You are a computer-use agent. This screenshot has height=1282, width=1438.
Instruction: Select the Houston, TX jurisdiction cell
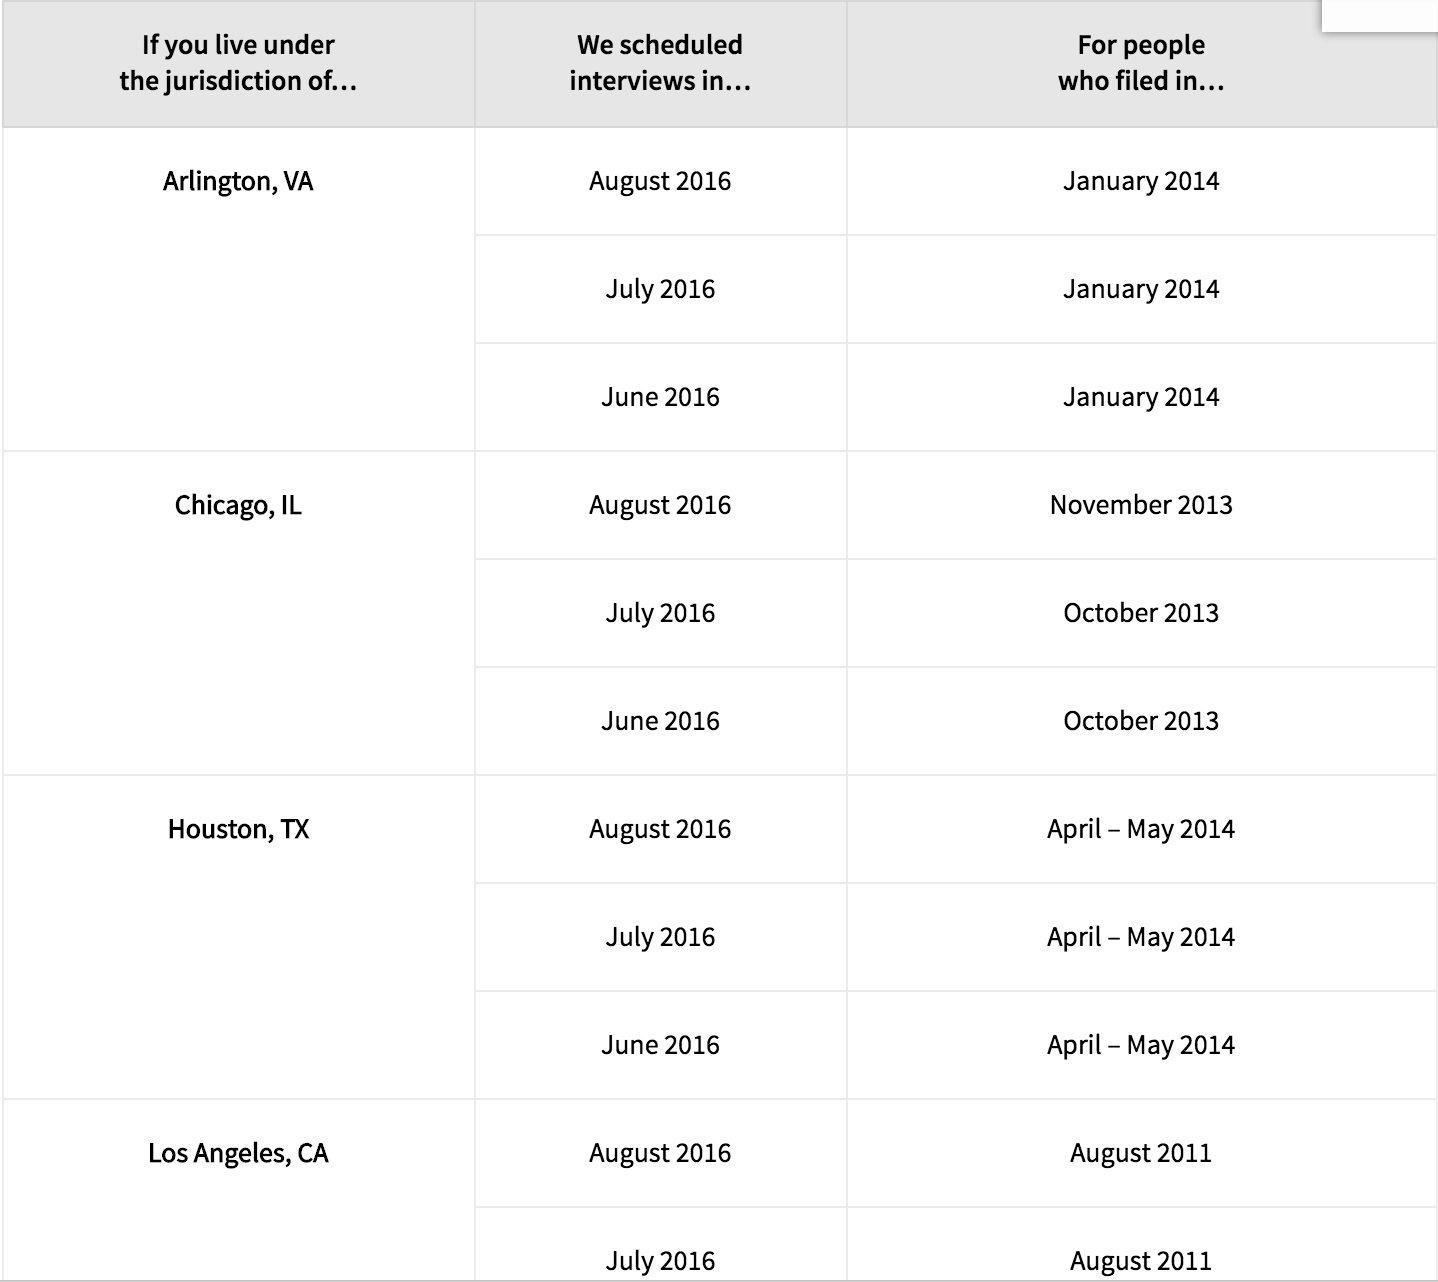click(x=238, y=829)
